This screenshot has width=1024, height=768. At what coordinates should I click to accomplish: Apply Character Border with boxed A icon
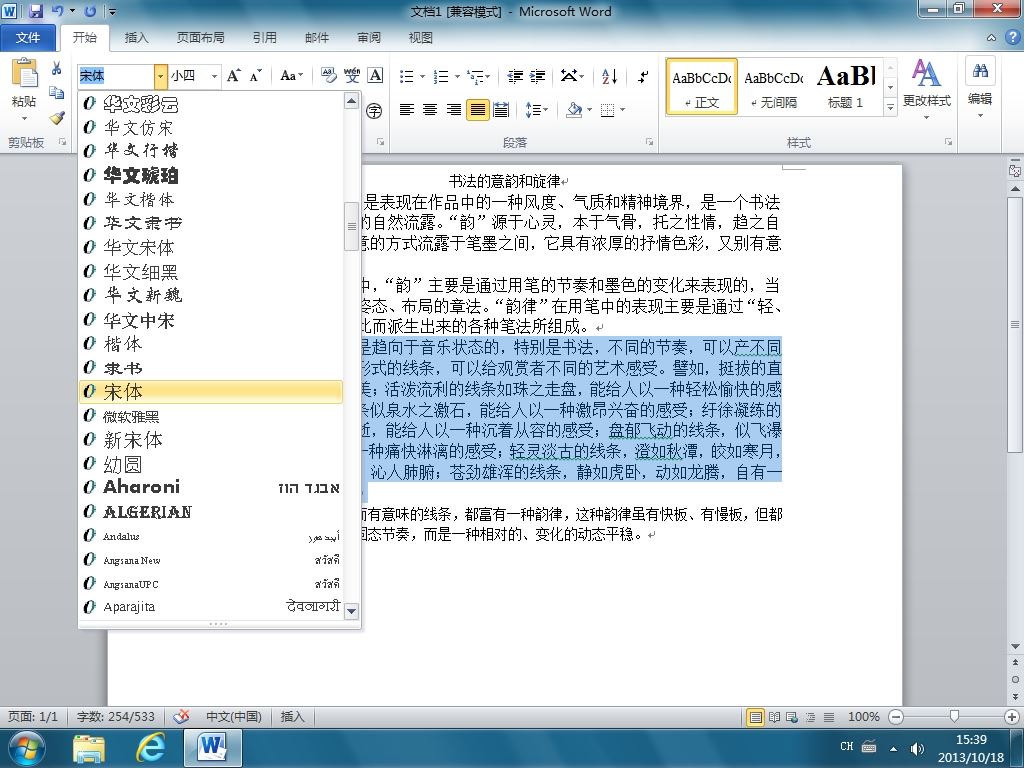pos(375,76)
